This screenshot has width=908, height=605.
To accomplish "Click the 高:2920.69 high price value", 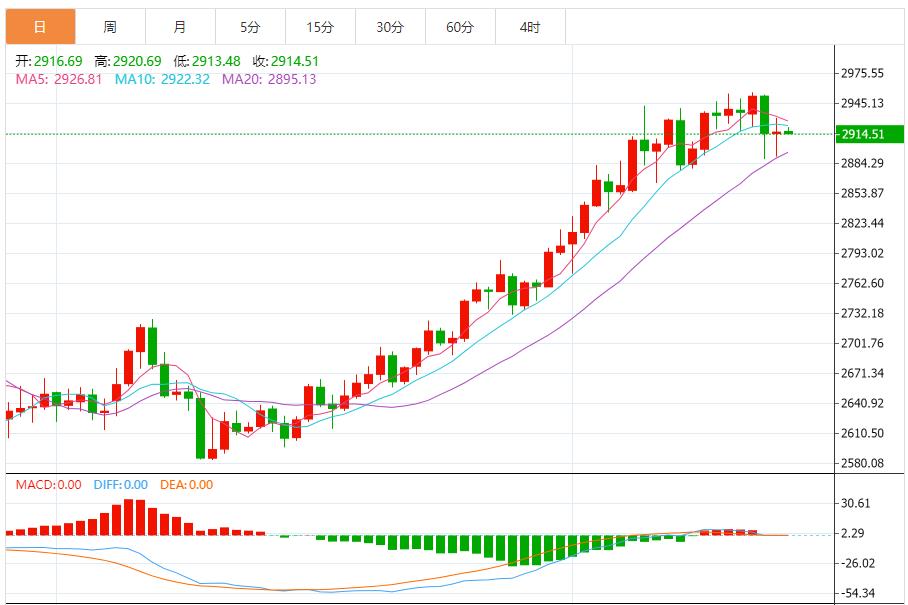I will pos(123,61).
